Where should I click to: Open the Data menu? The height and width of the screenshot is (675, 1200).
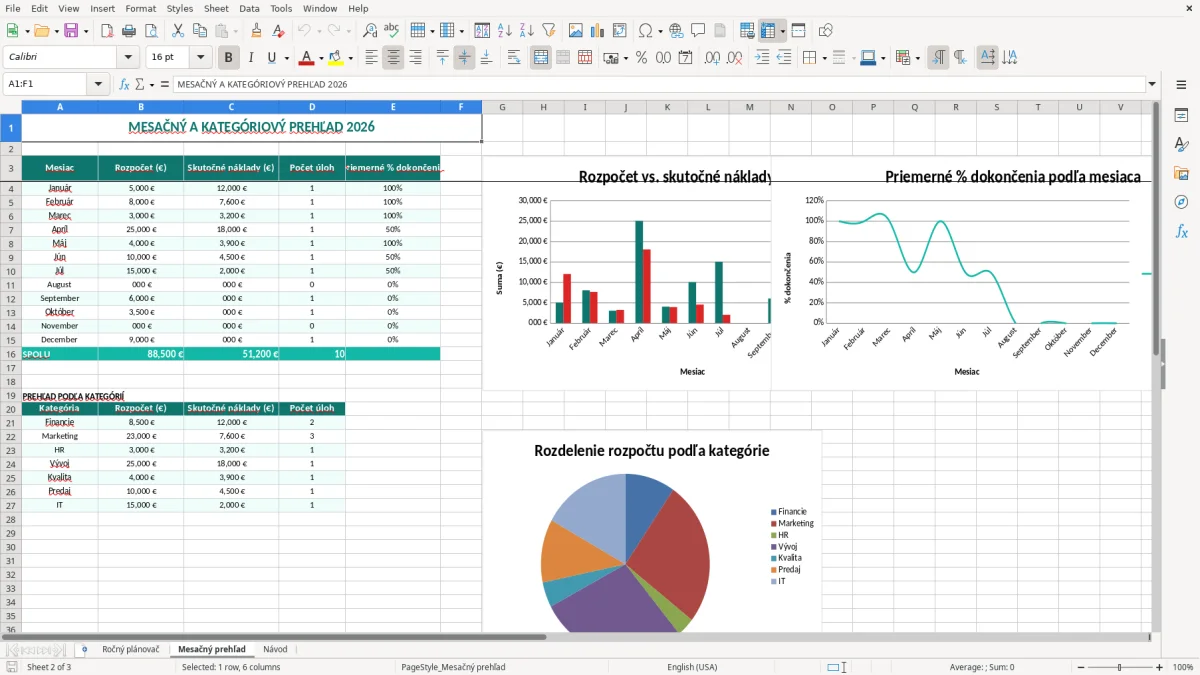click(x=249, y=8)
